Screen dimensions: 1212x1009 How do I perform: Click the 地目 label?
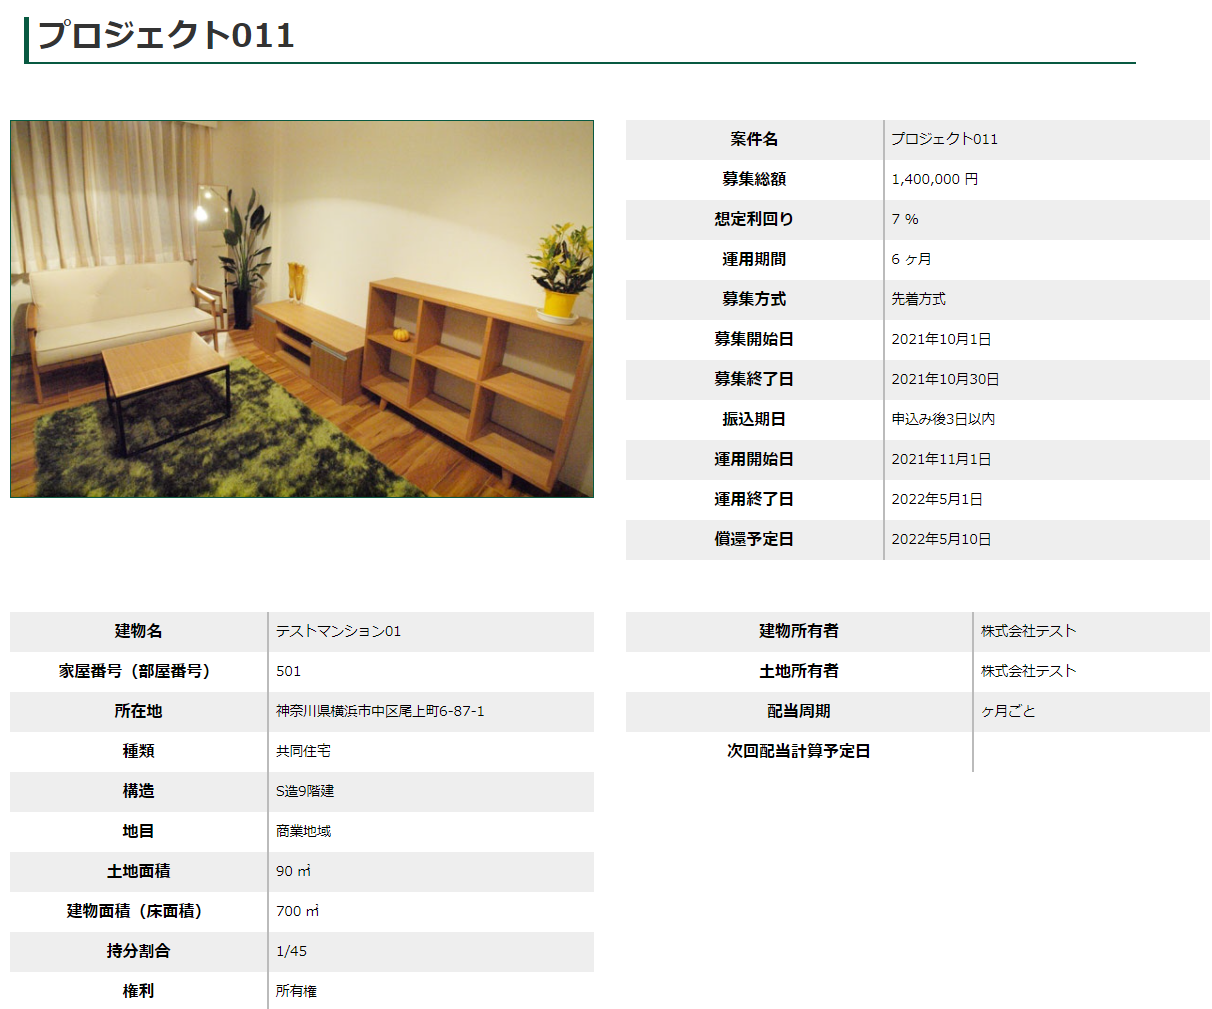[138, 831]
